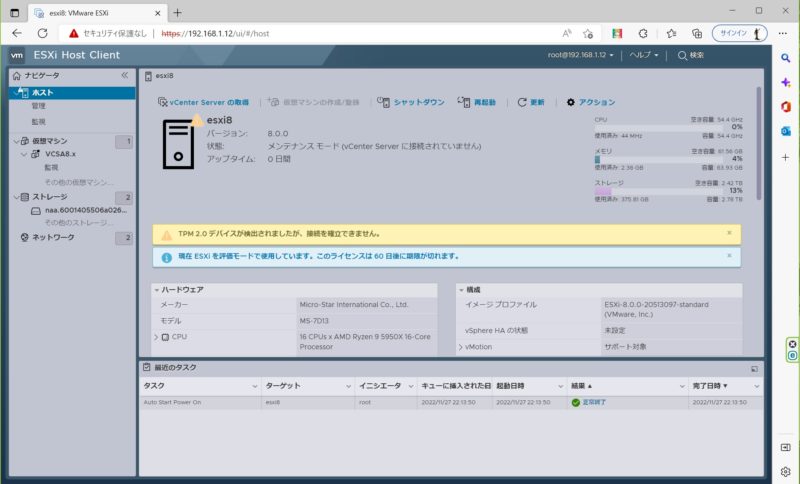This screenshot has width=800, height=484.
Task: Click the vm logo in the header
Action: tap(17, 55)
